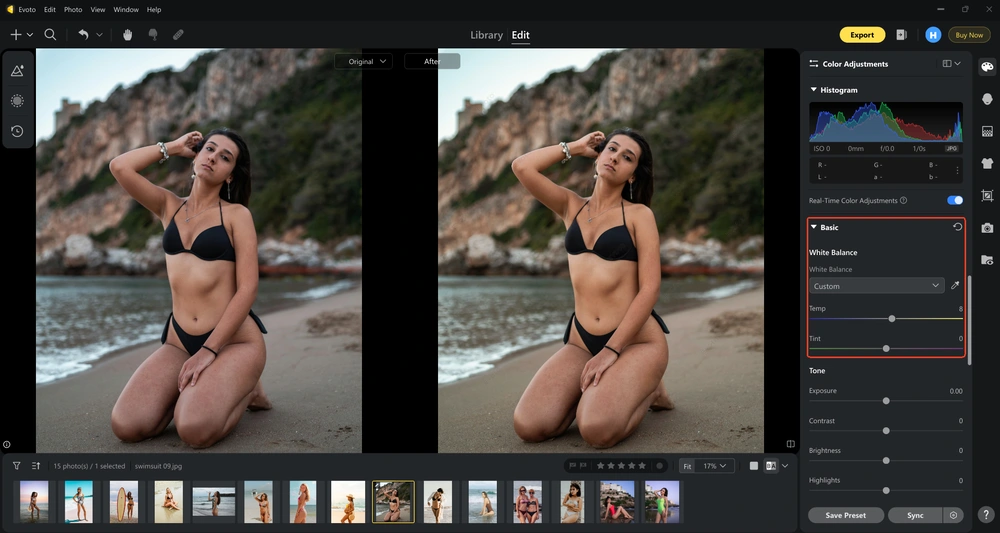Open the Photo menu

point(73,10)
